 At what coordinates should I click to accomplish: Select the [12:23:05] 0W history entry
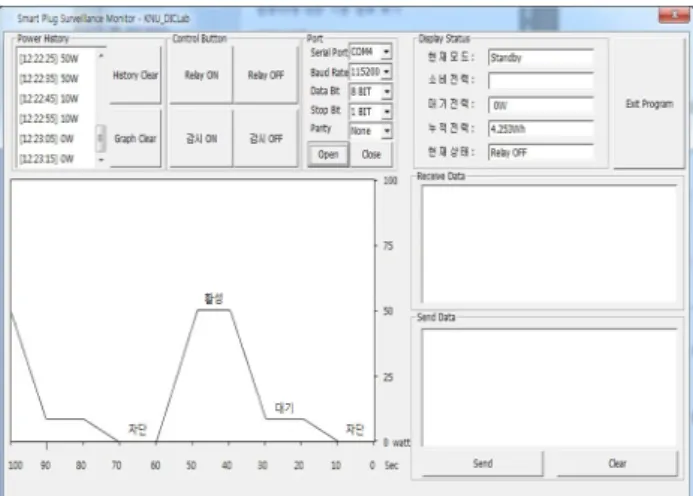click(46, 139)
